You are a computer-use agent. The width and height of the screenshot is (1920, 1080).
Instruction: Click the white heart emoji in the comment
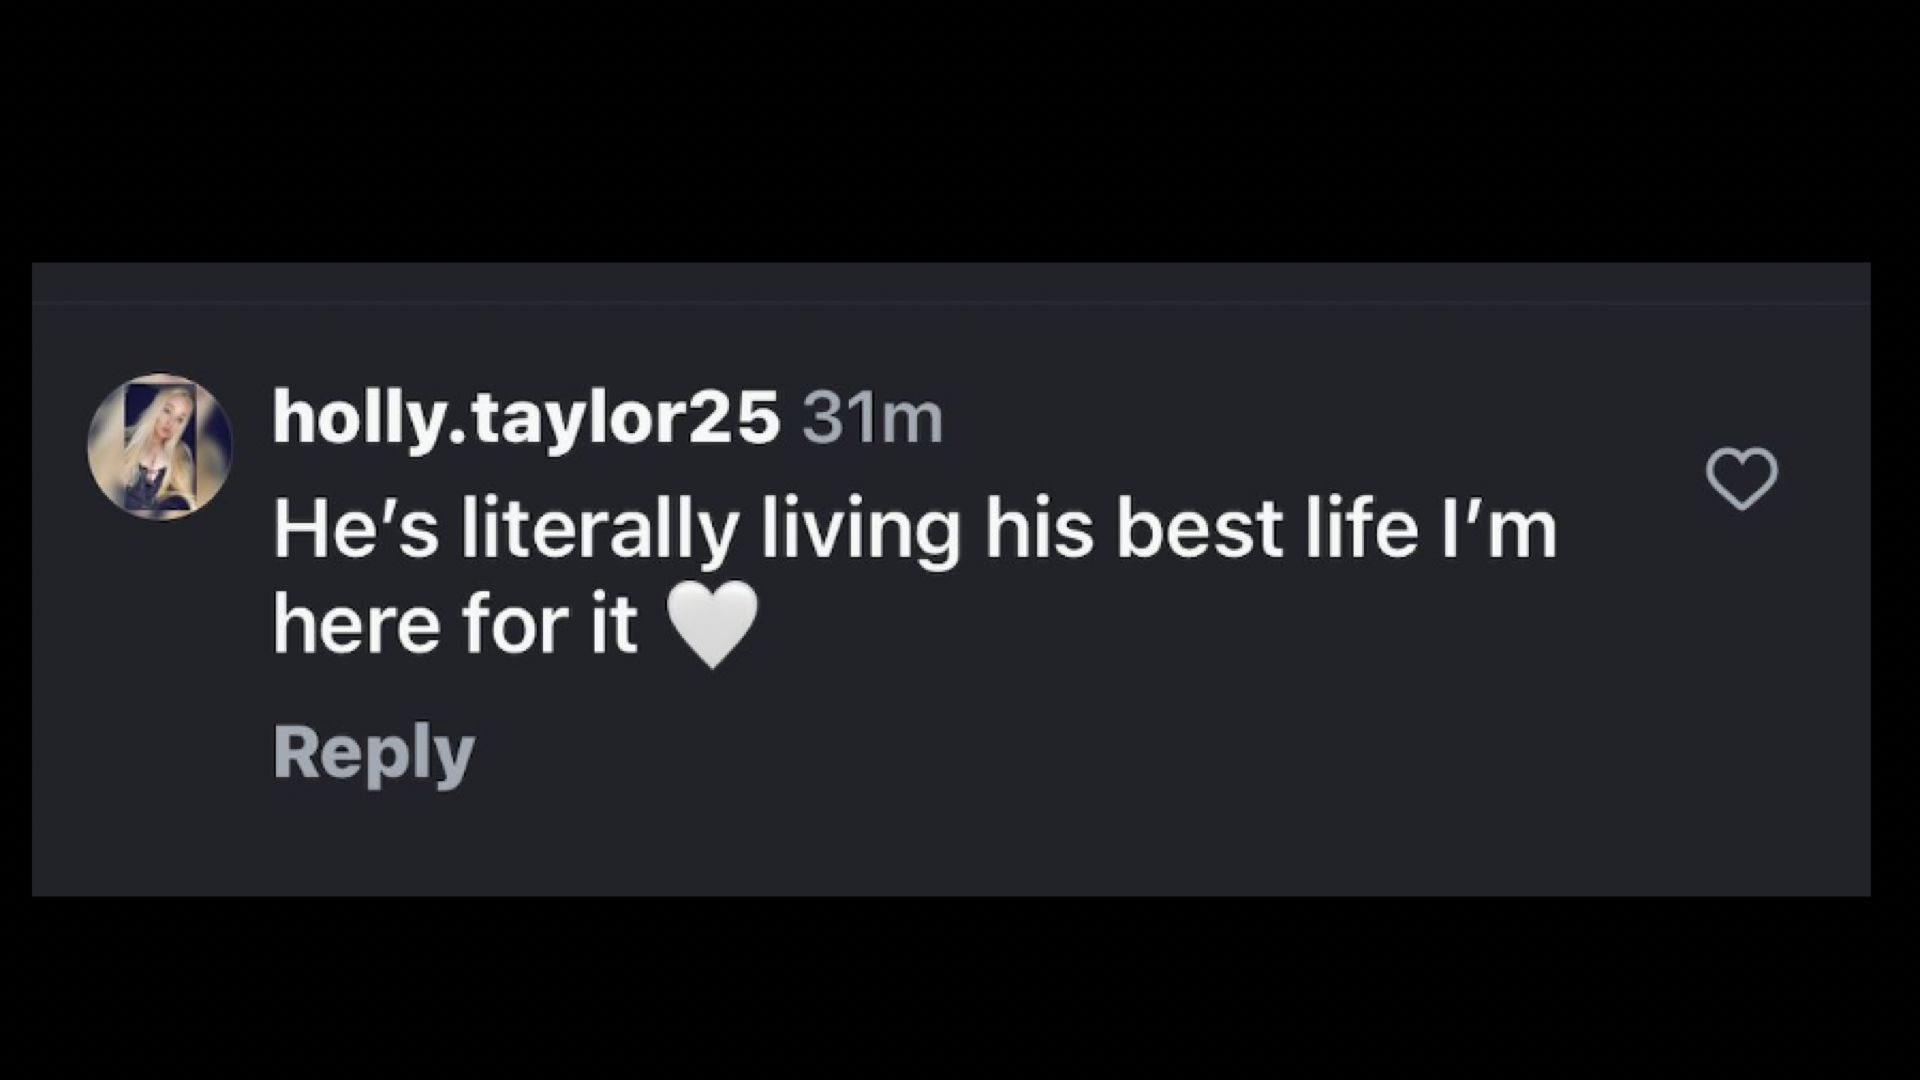point(712,625)
